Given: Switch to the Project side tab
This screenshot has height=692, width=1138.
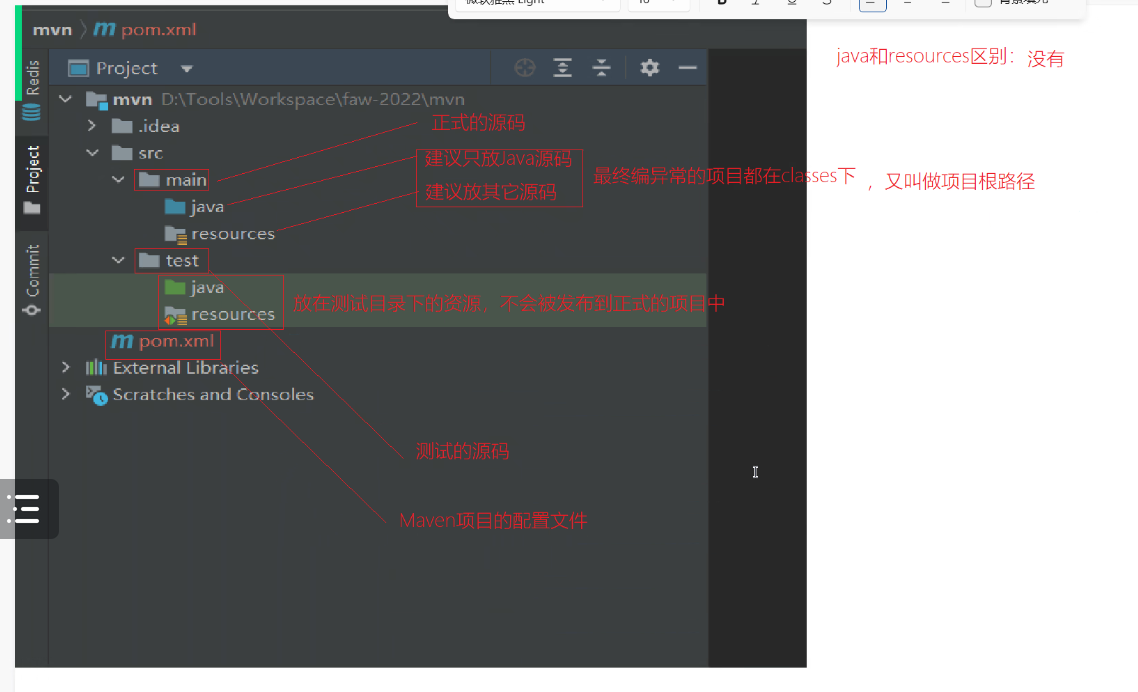Looking at the screenshot, I should (32, 180).
